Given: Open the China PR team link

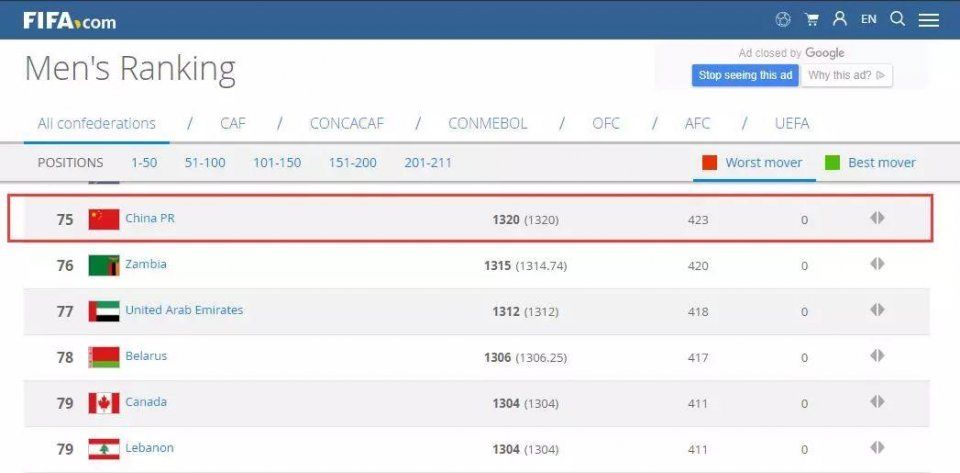Looking at the screenshot, I should 150,218.
